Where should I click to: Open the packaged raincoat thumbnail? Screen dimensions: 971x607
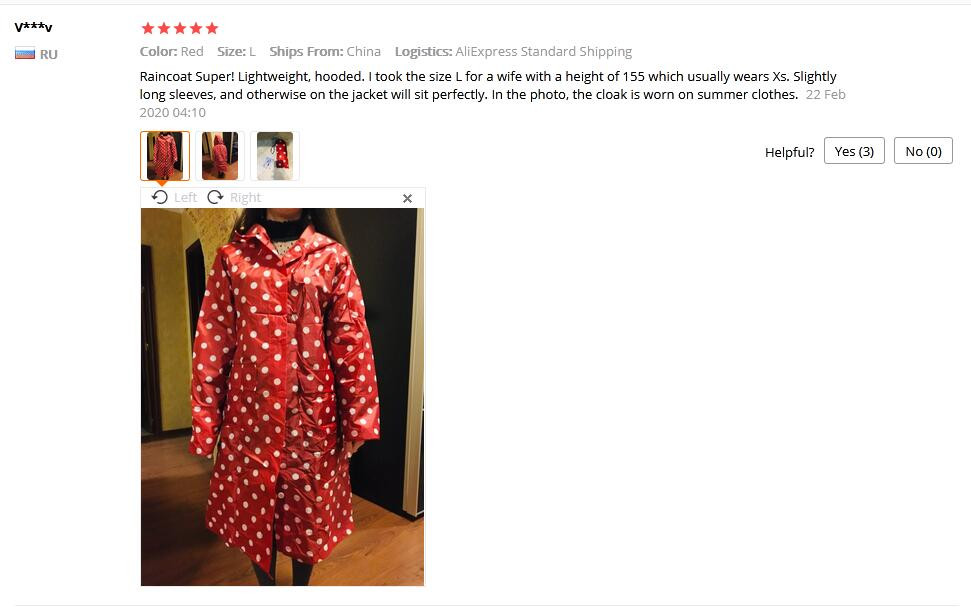(x=275, y=156)
